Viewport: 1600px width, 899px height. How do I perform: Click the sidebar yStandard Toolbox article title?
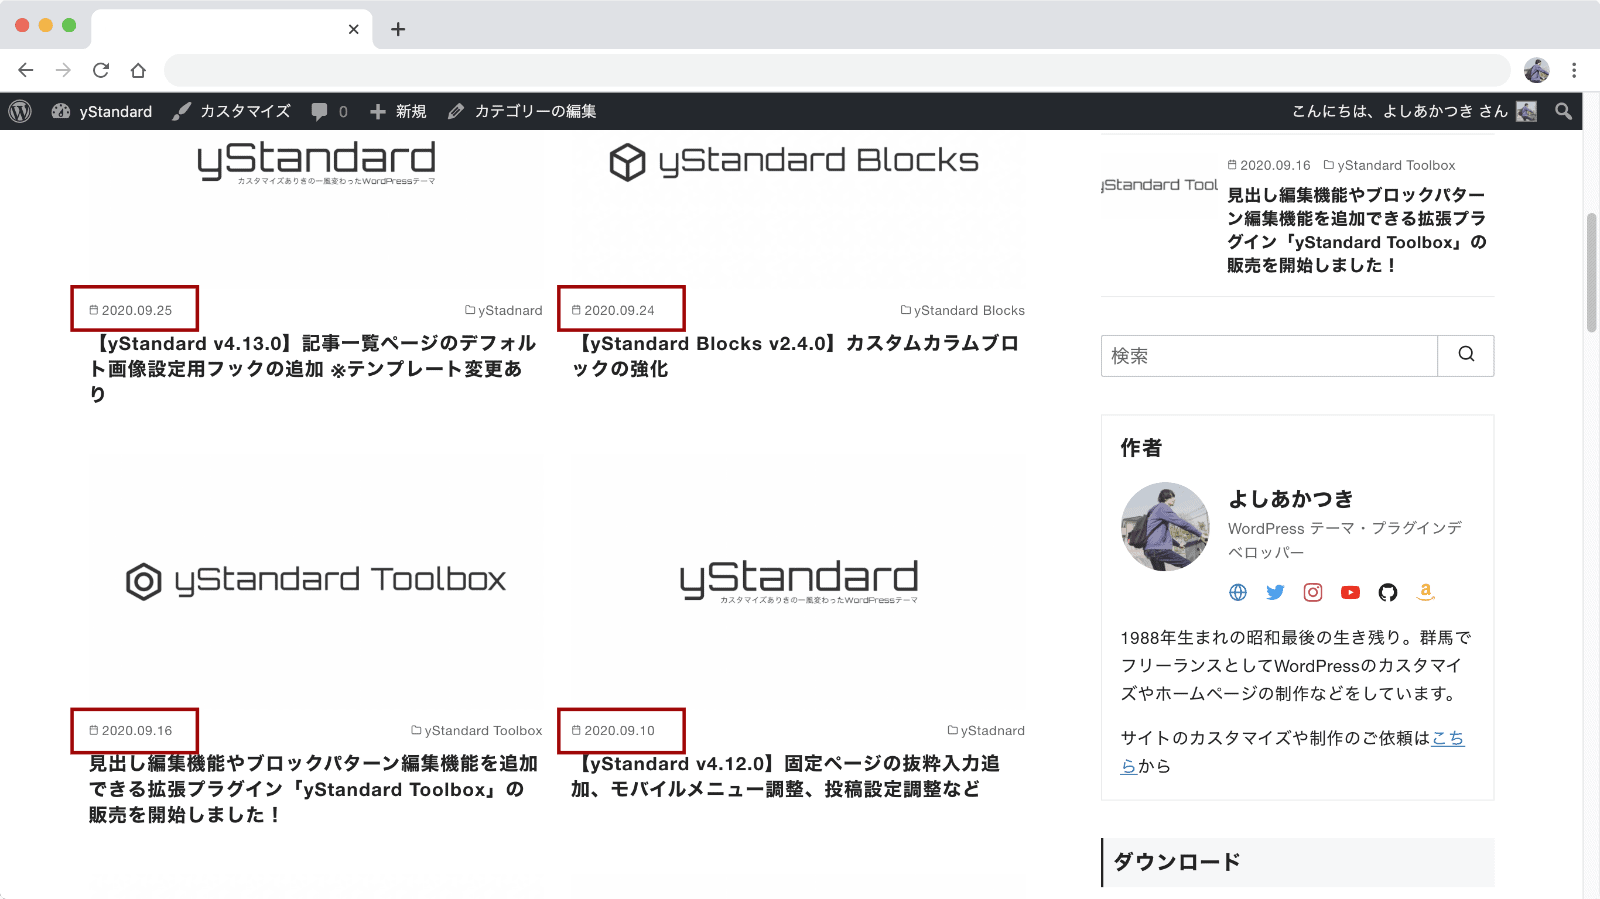pos(1357,230)
